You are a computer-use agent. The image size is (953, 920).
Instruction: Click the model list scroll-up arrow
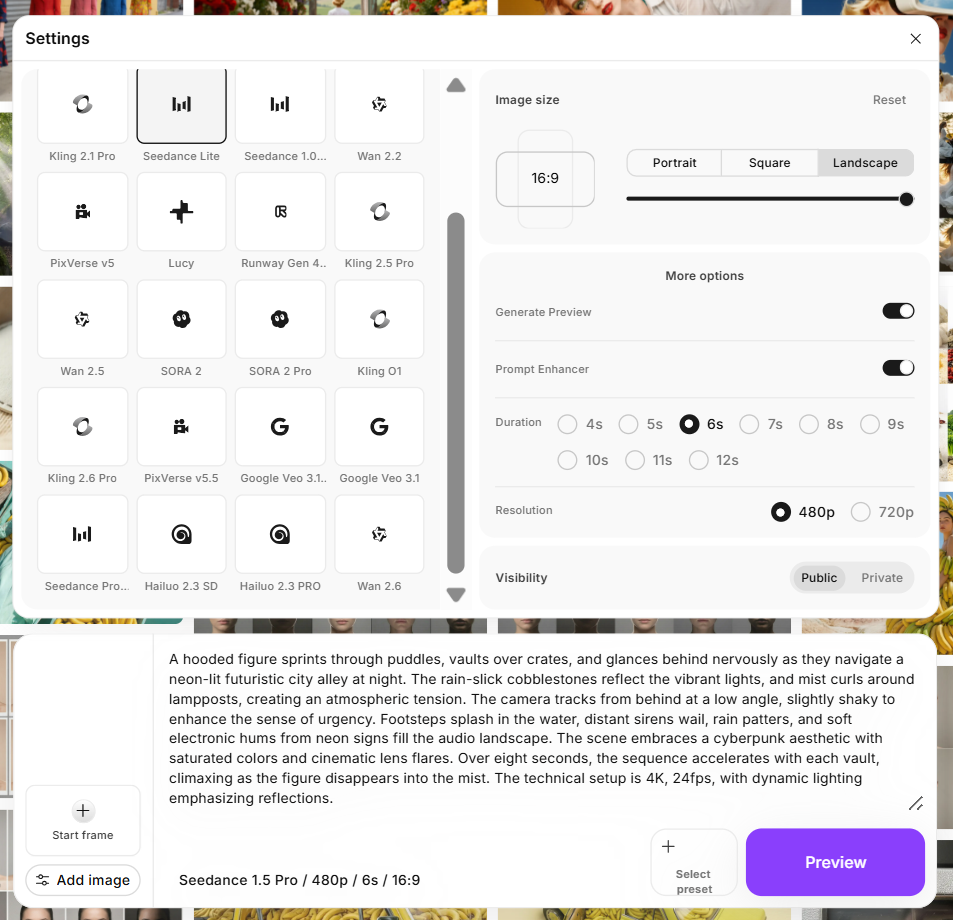click(456, 86)
